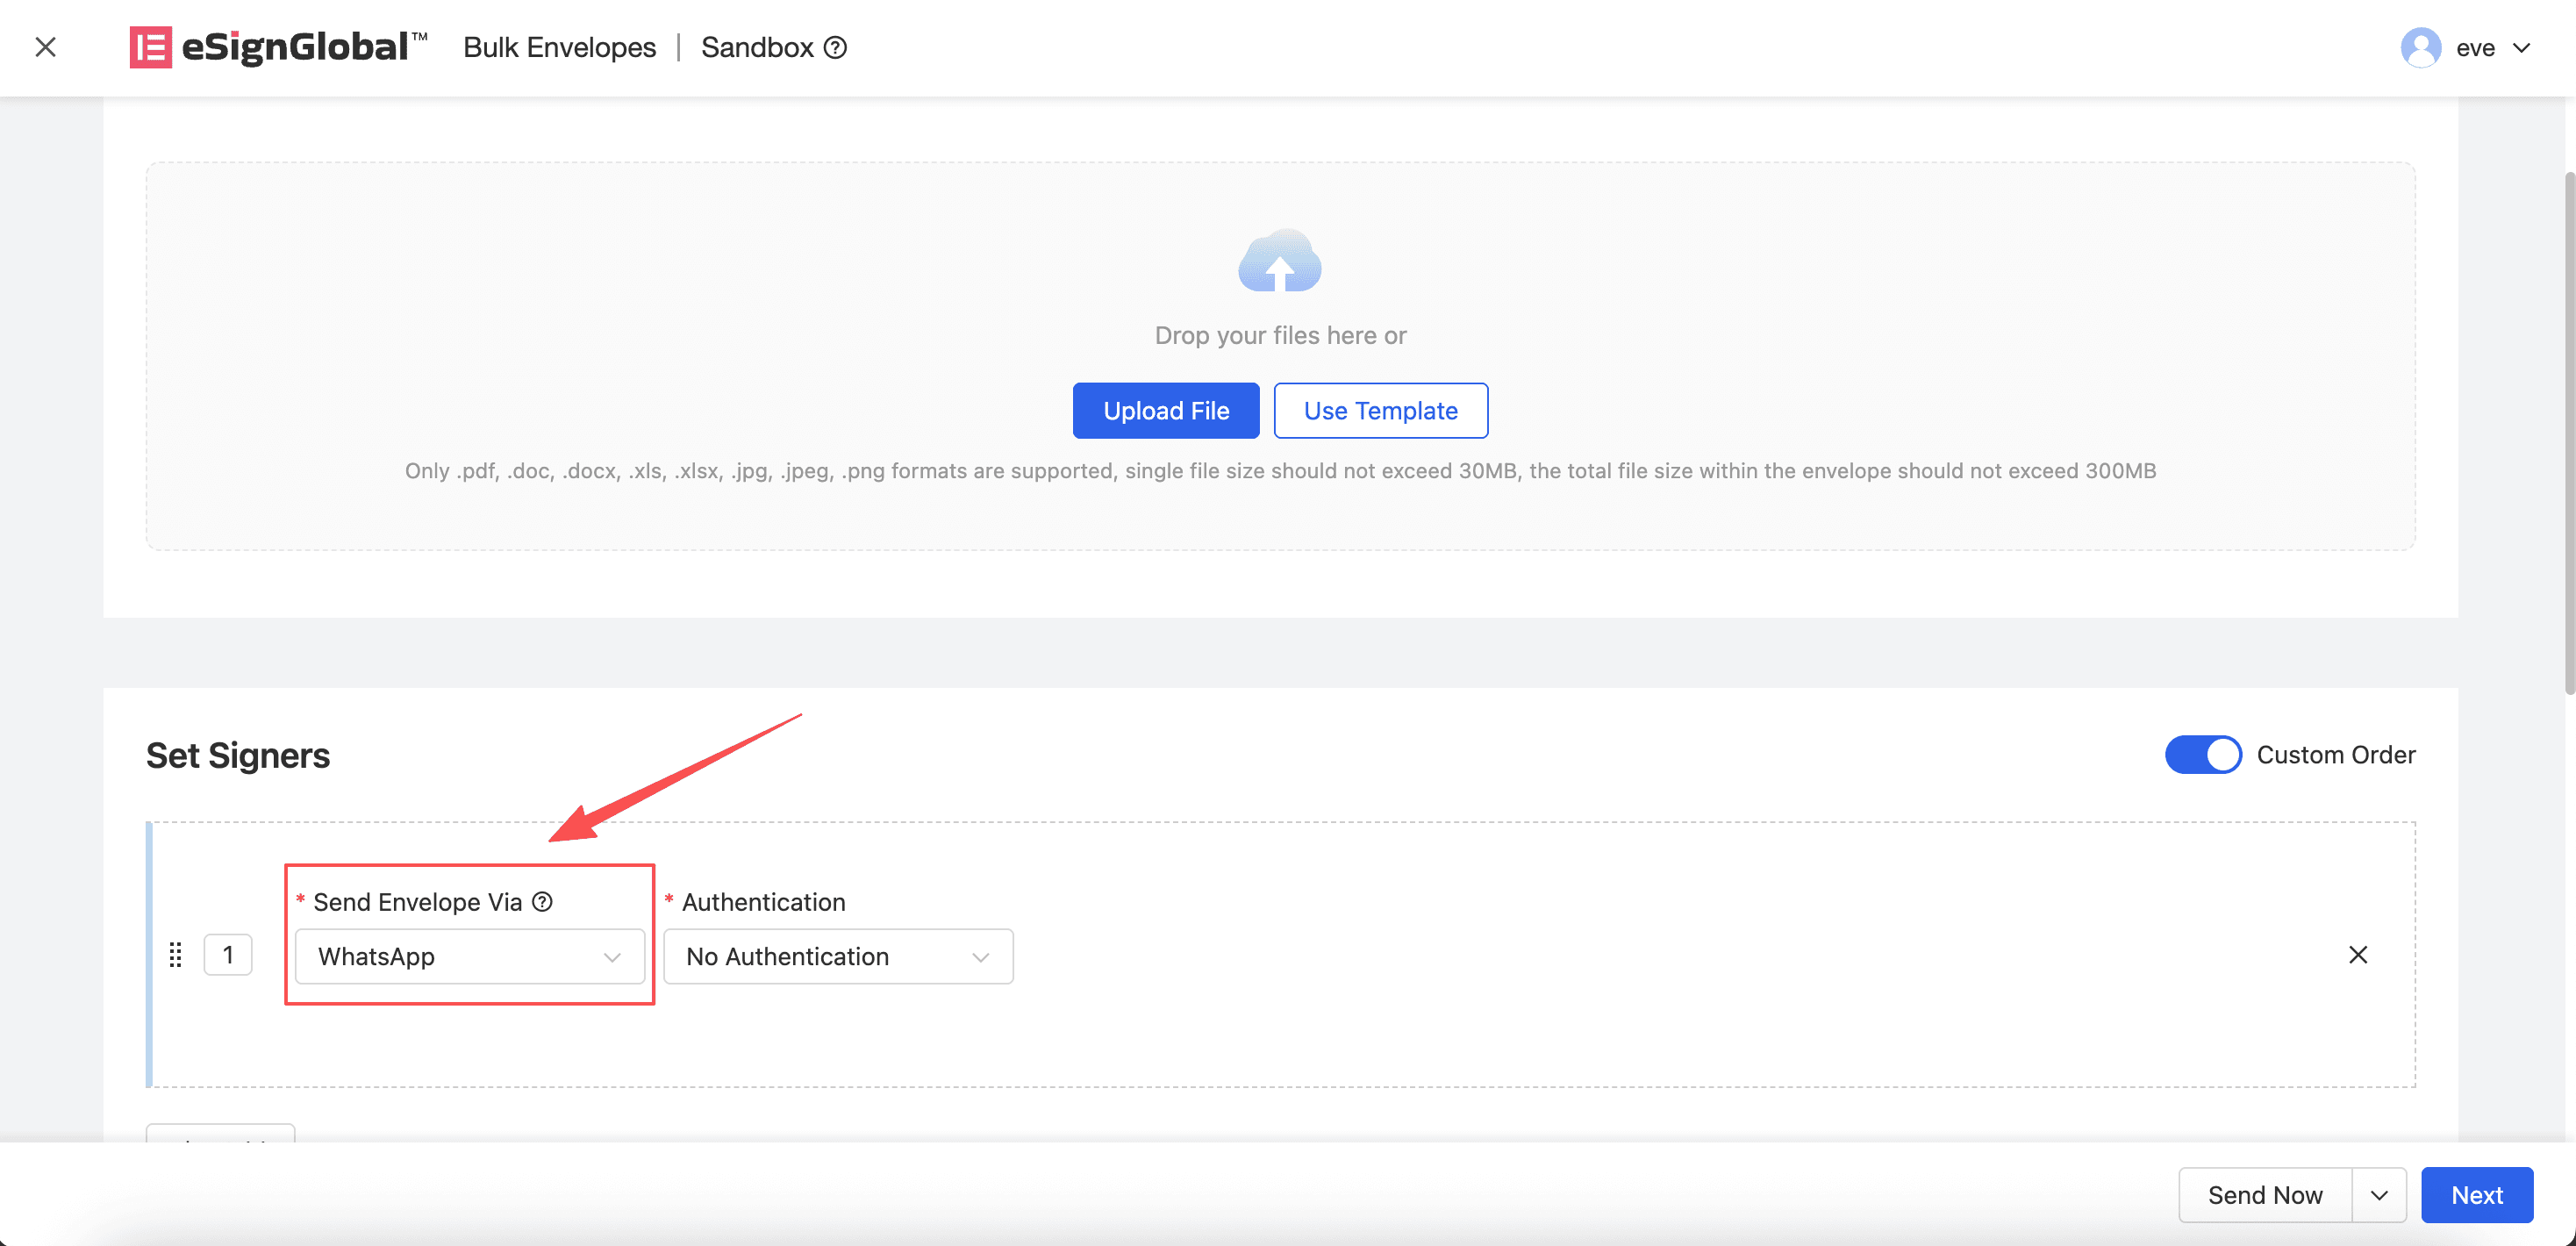Screen dimensions: 2576x1246
Task: Close the Bulk Envelopes editor
Action: tap(45, 47)
